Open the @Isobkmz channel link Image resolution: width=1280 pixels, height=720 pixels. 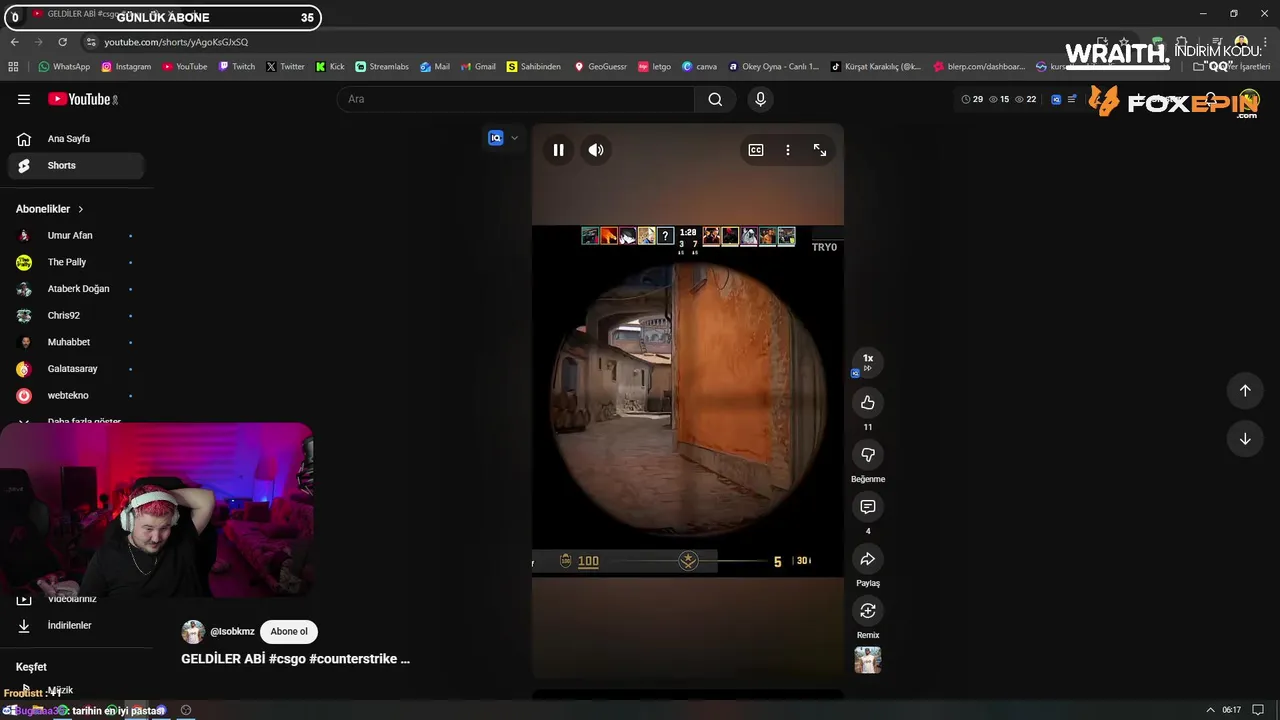pyautogui.click(x=232, y=632)
